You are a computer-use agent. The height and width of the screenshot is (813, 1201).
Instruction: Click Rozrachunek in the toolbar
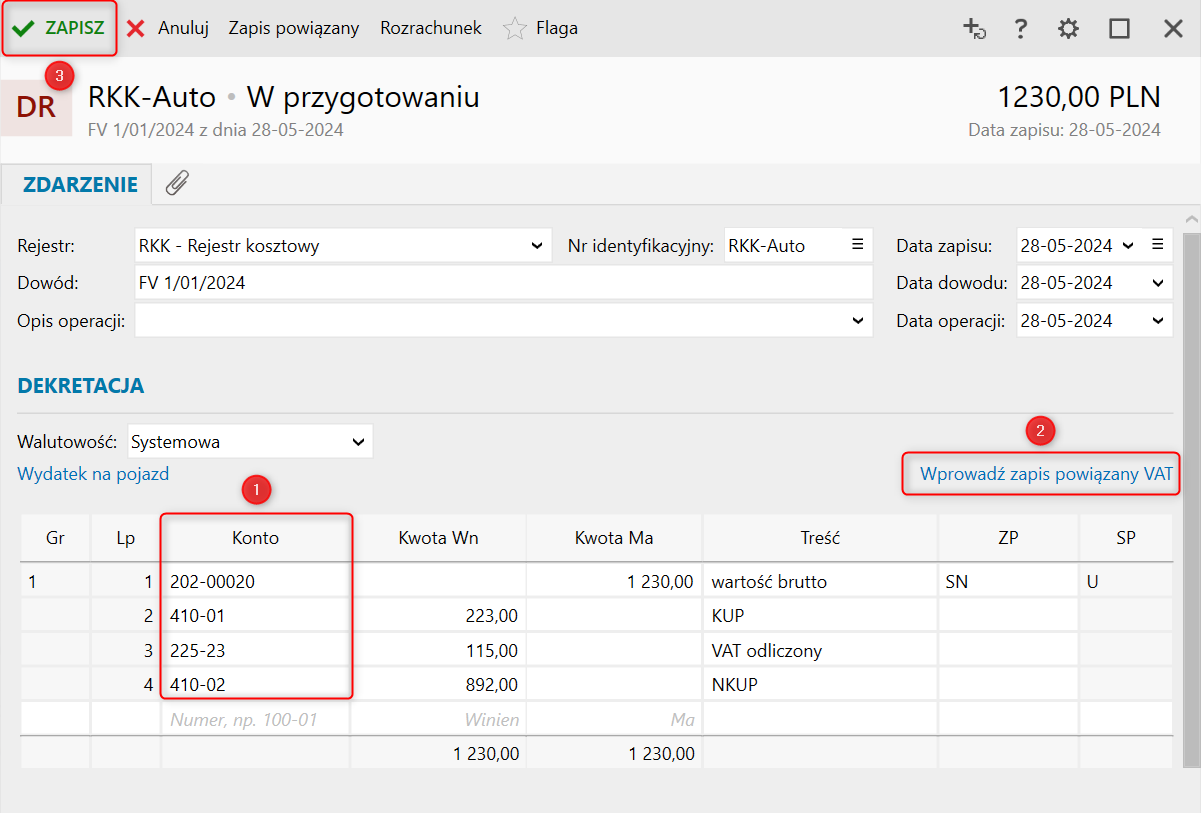point(430,29)
